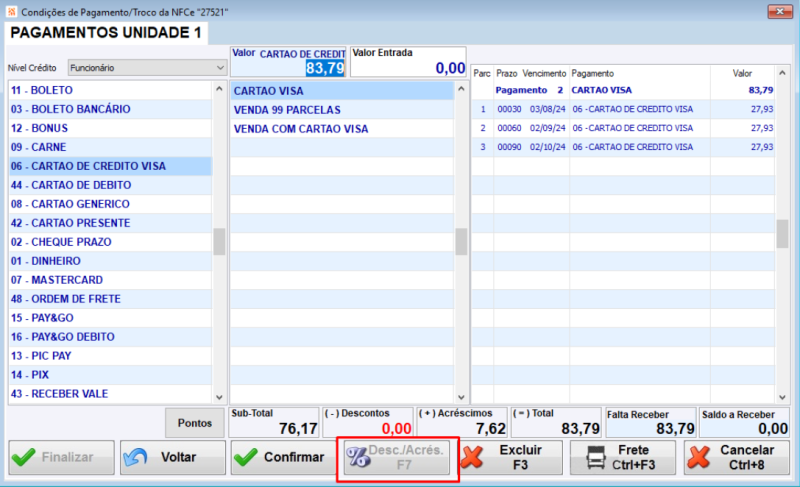Viewport: 800px width, 487px height.
Task: Click down arrow of payment types scrollbar
Action: 219,397
